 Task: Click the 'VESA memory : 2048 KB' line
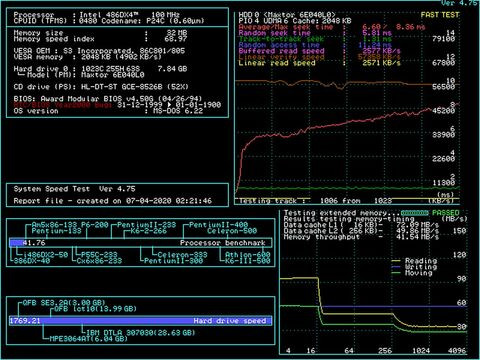pos(88,57)
